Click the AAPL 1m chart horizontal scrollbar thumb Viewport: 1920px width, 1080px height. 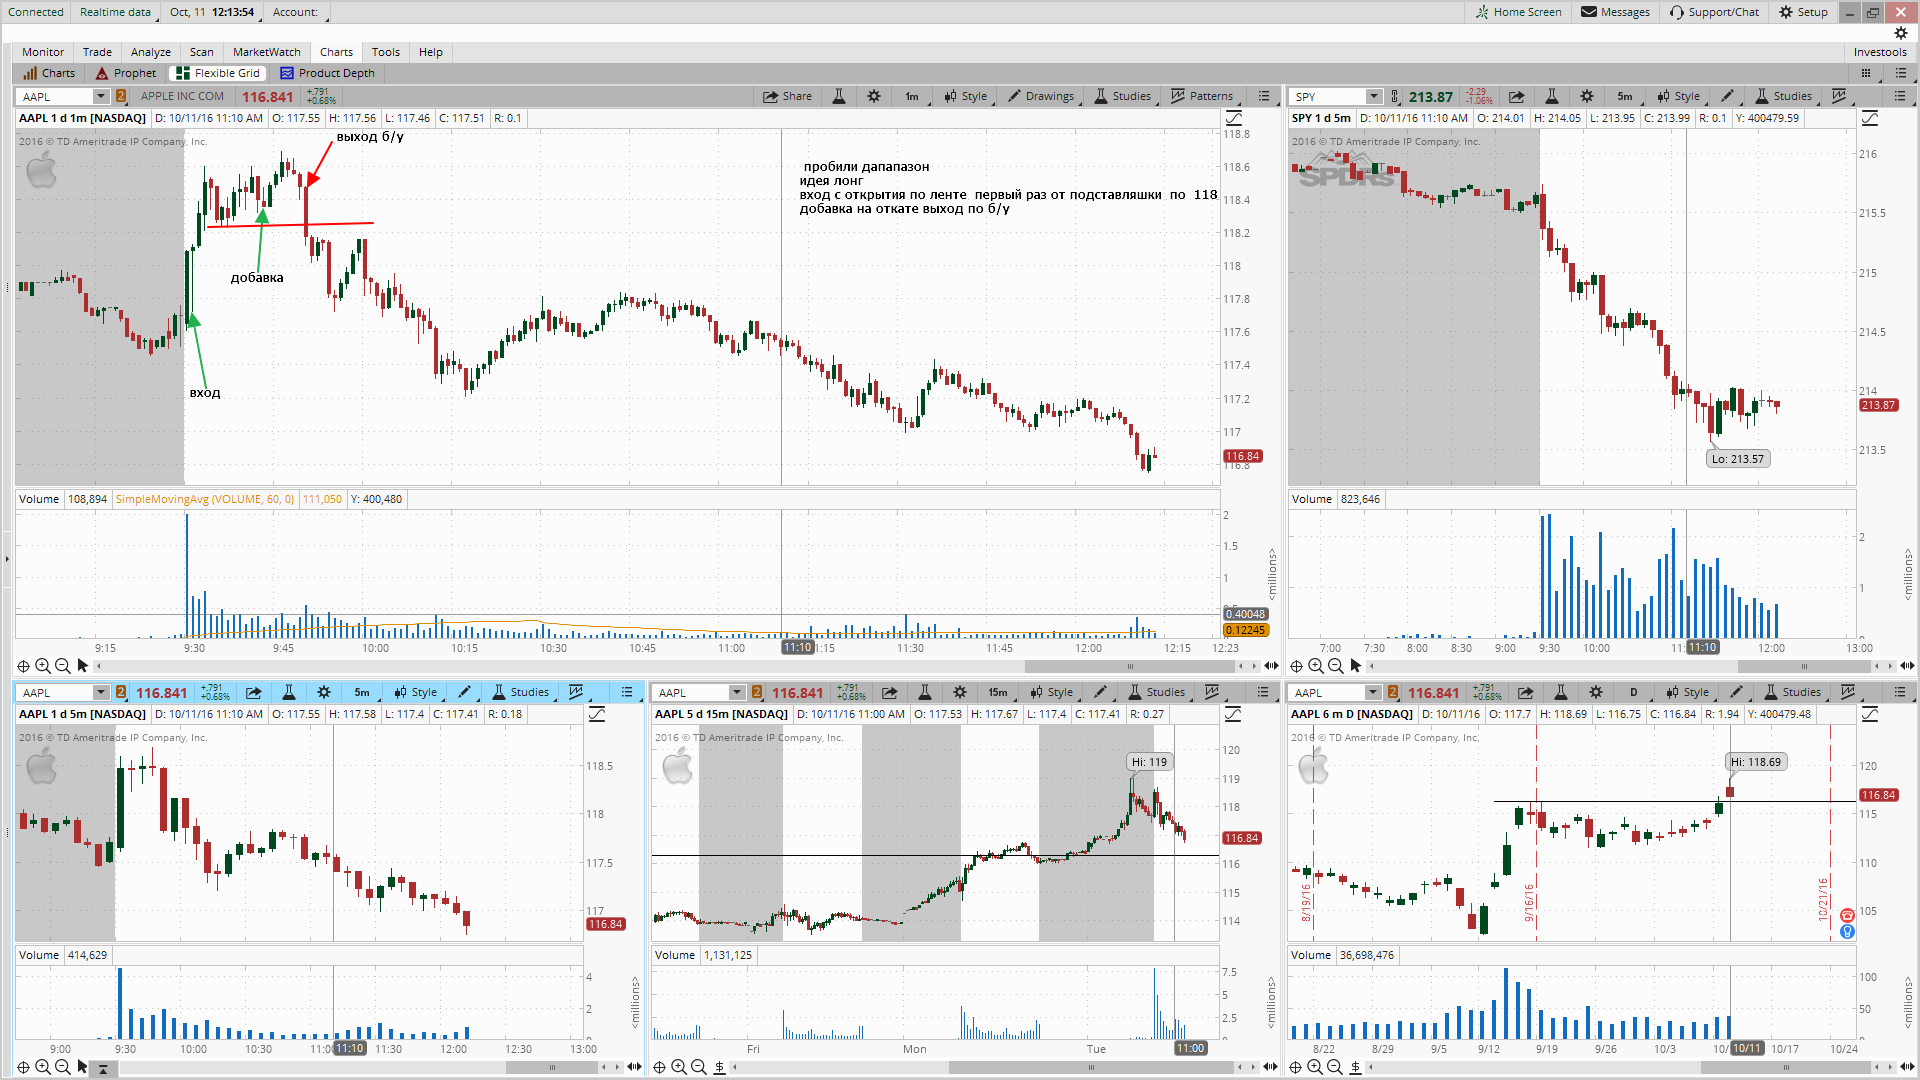tap(1130, 666)
